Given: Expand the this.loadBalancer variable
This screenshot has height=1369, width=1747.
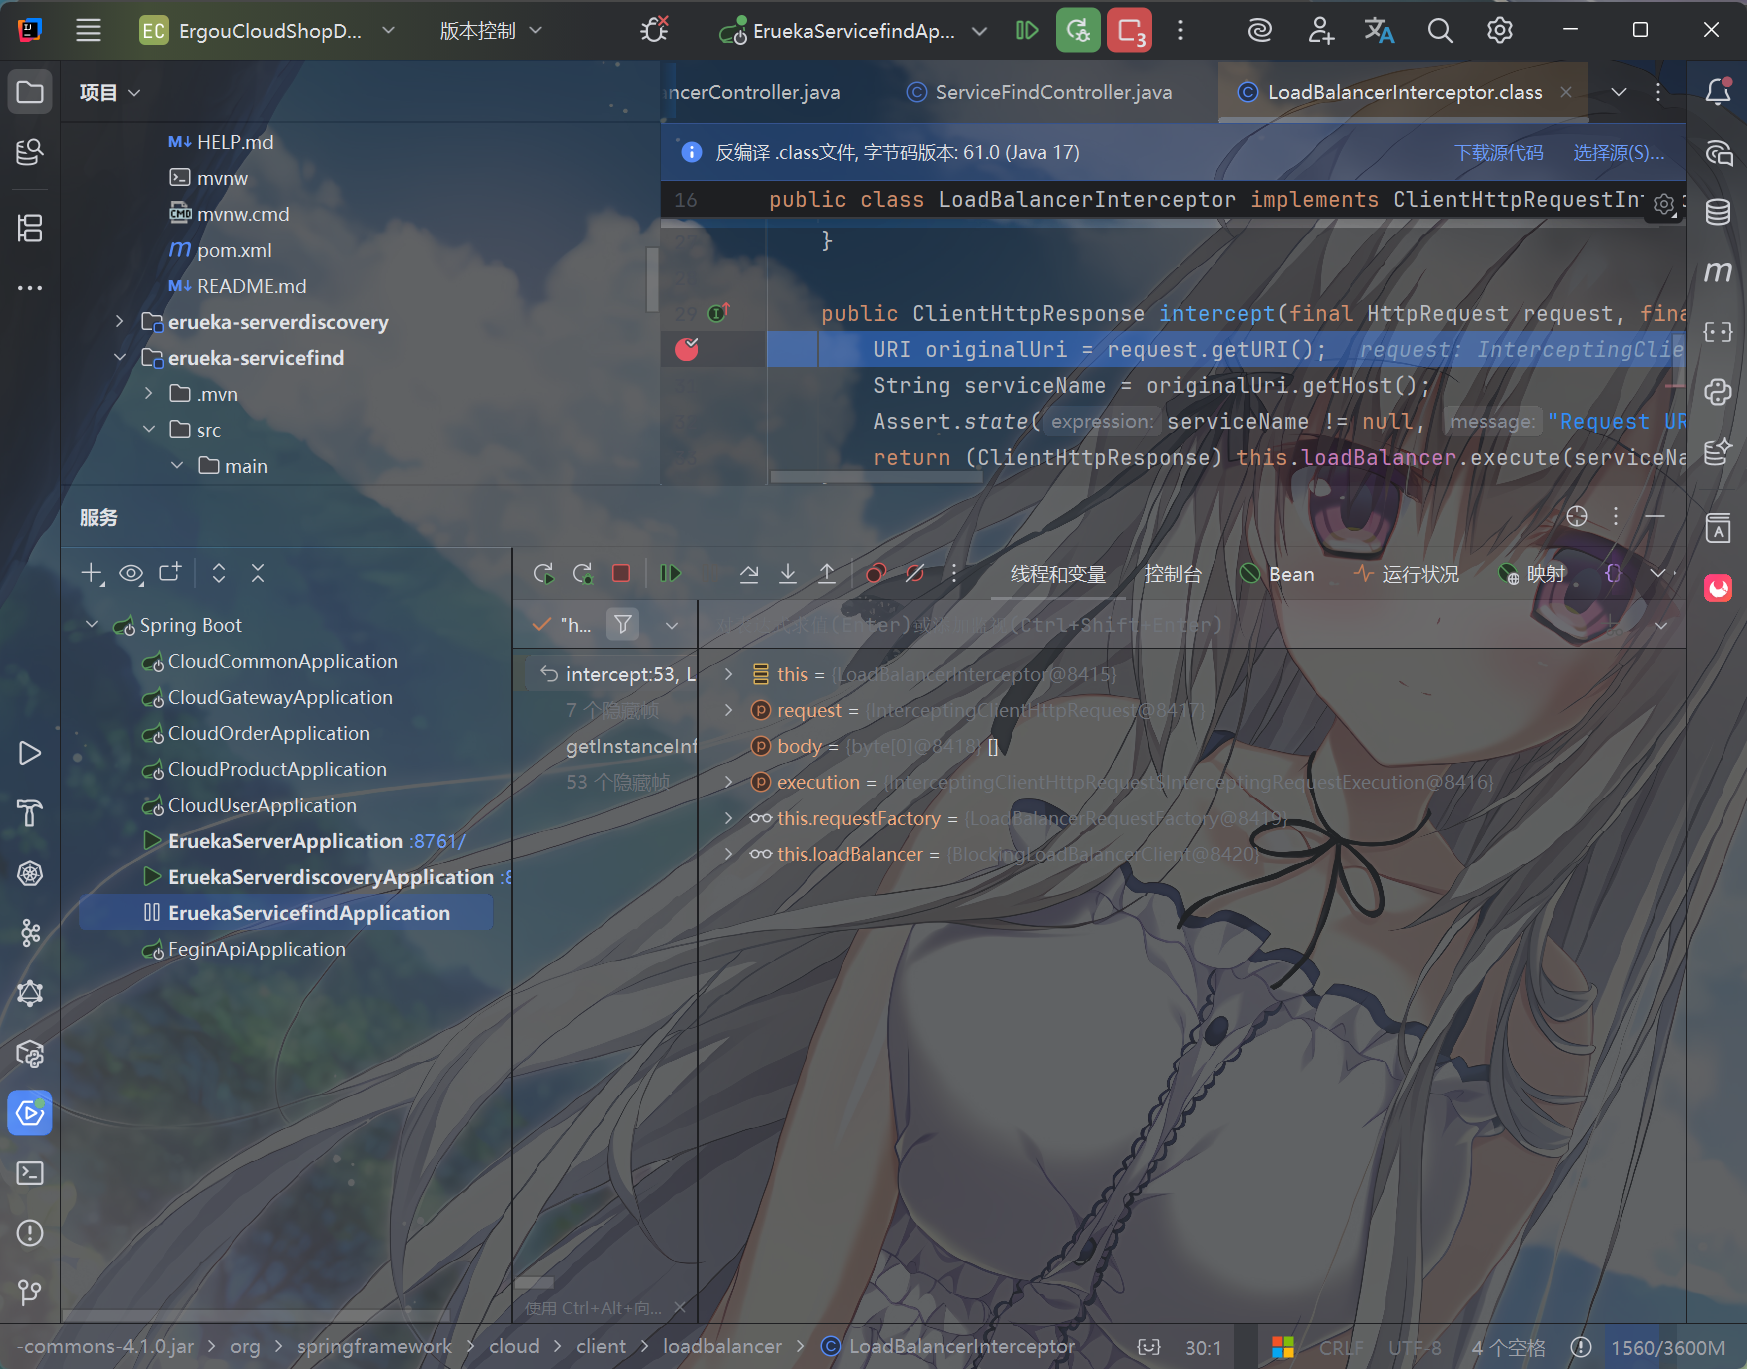Looking at the screenshot, I should coord(729,854).
